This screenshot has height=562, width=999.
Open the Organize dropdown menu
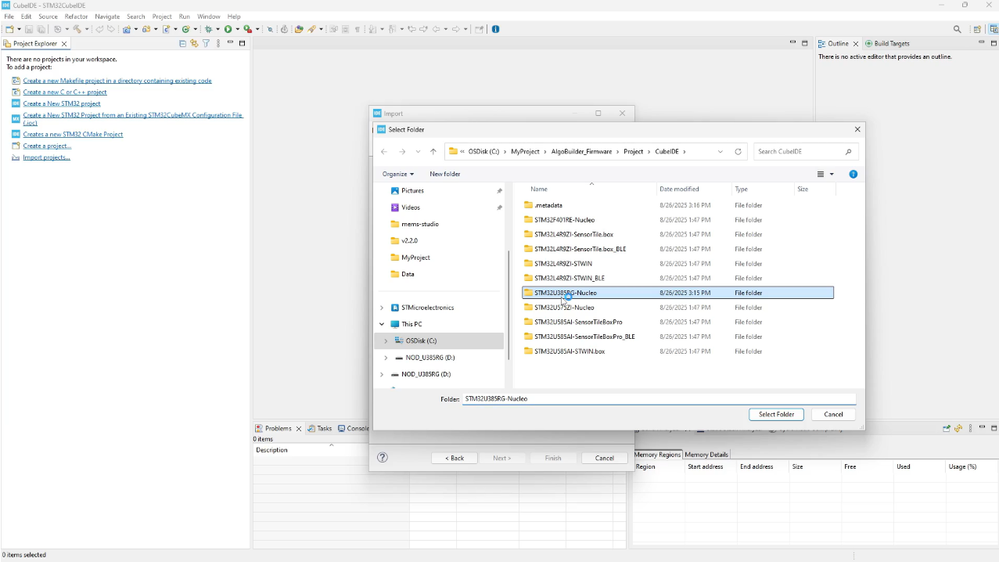click(397, 174)
